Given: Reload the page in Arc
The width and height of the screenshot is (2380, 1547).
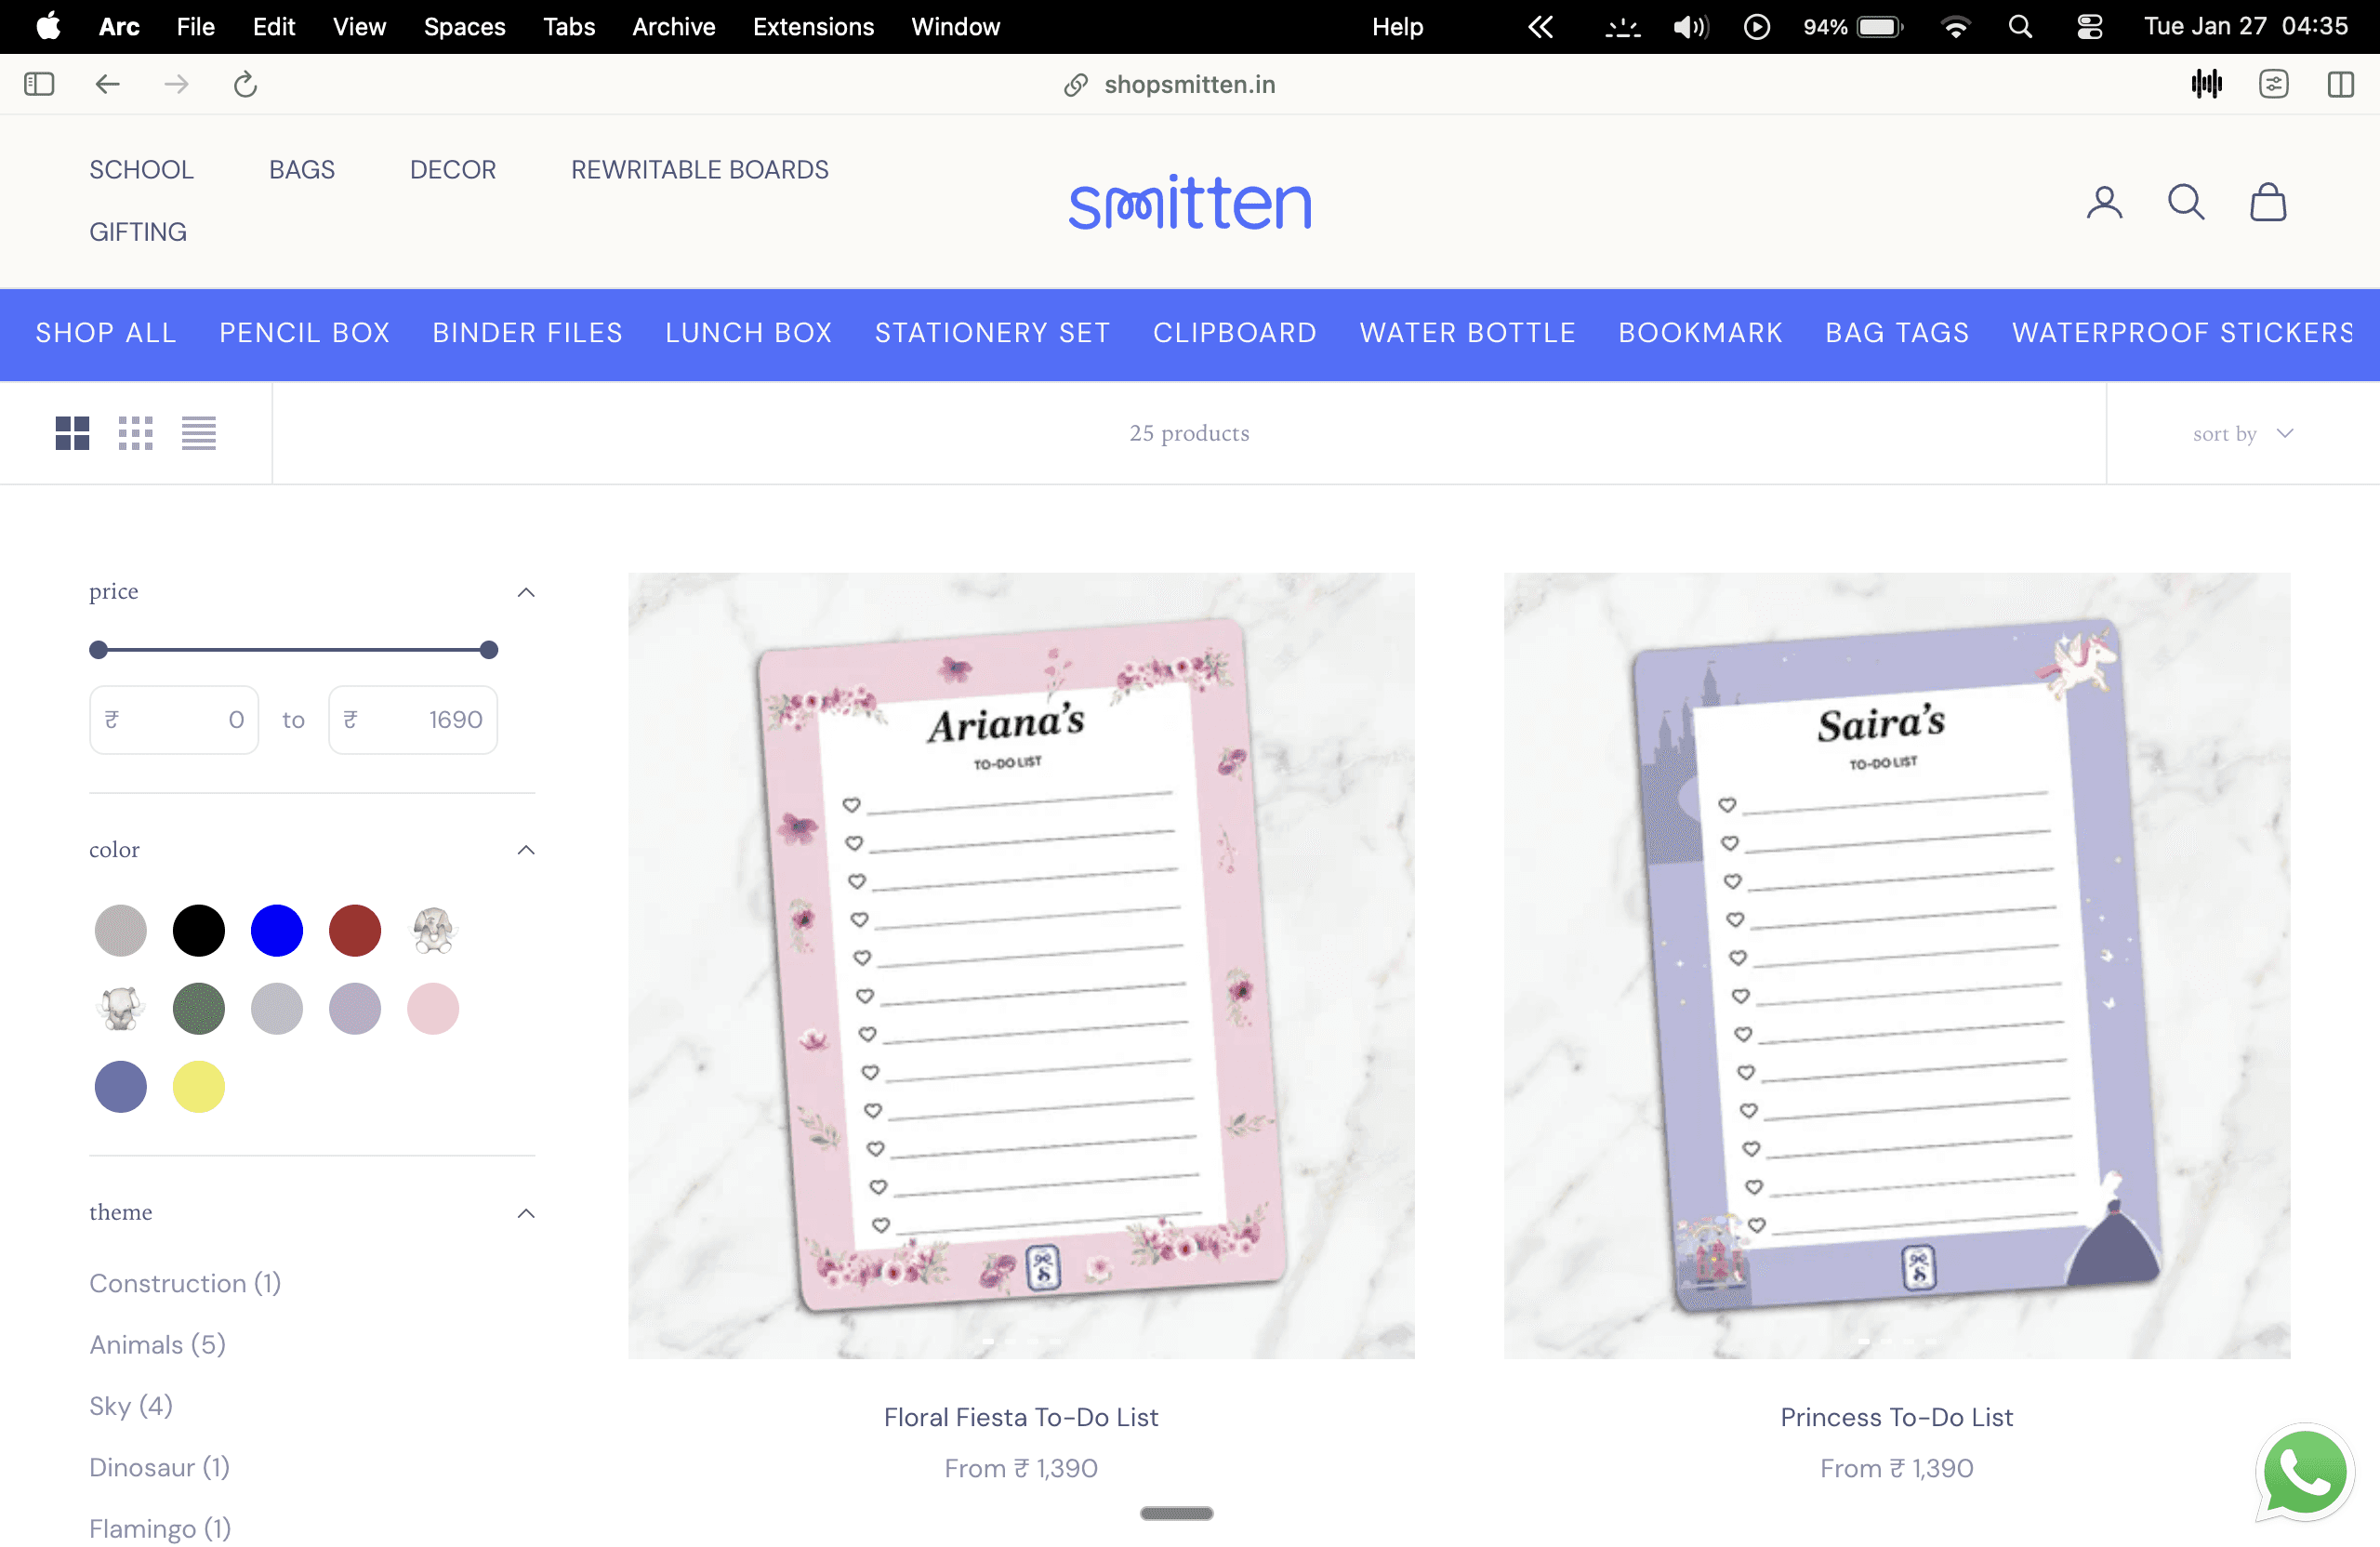Looking at the screenshot, I should 245,85.
